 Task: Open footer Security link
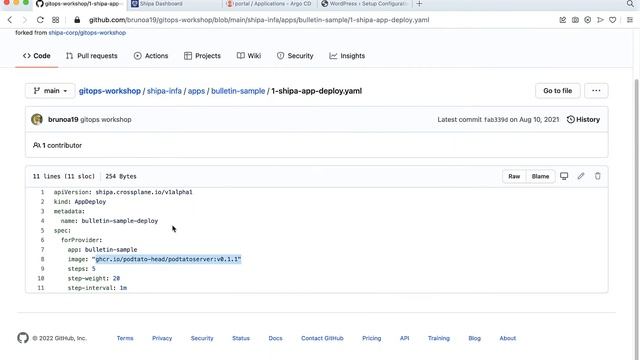[202, 338]
